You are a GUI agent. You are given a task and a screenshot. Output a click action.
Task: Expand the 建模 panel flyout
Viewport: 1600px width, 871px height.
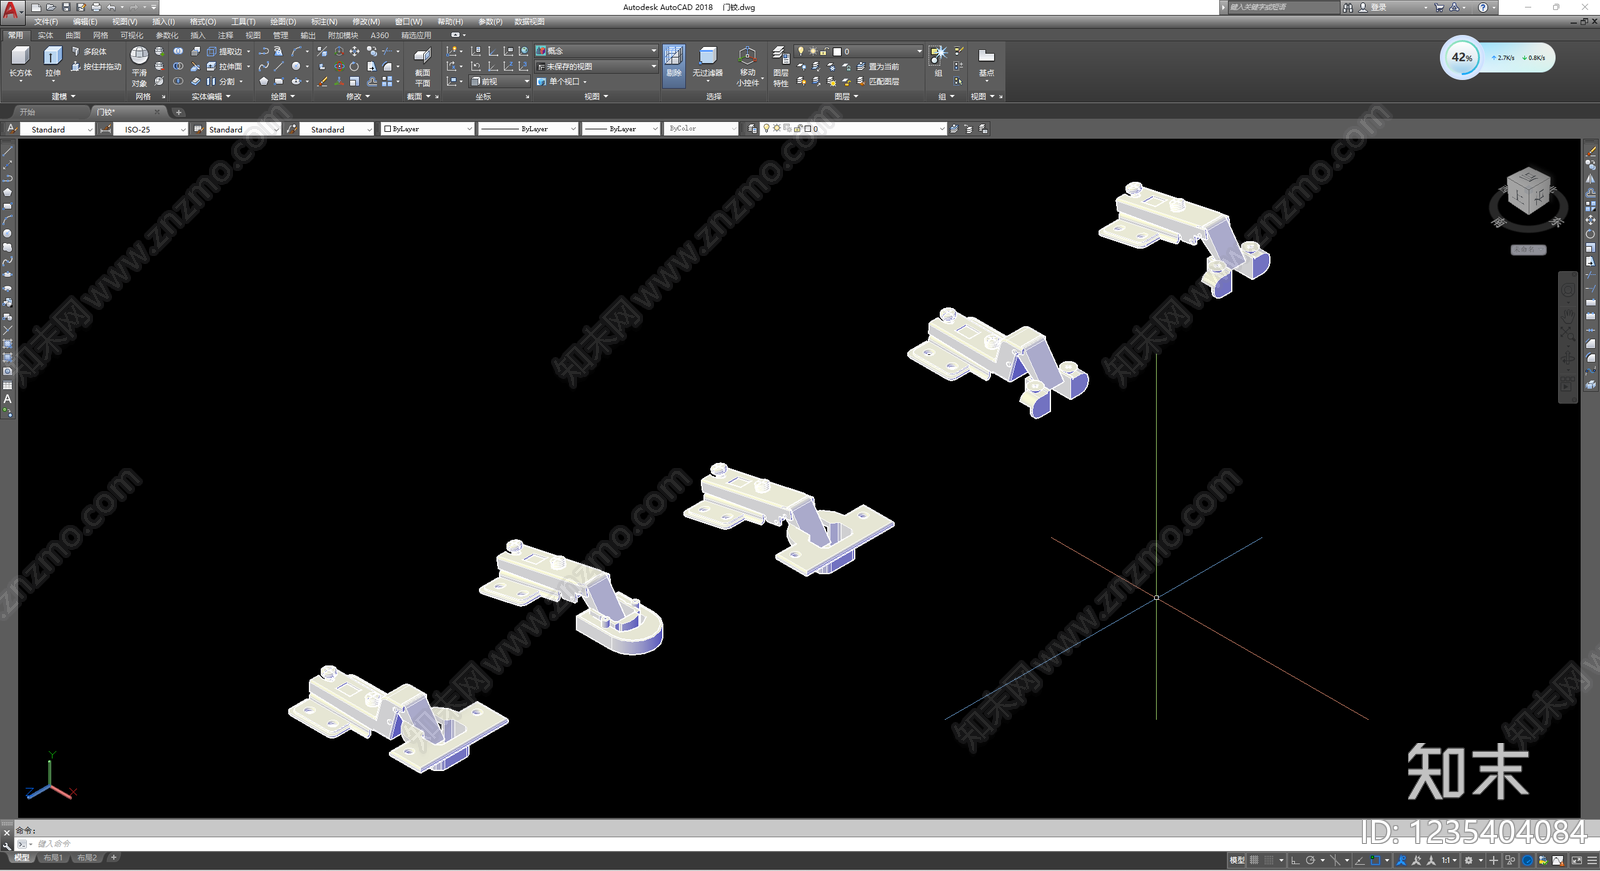(x=63, y=97)
